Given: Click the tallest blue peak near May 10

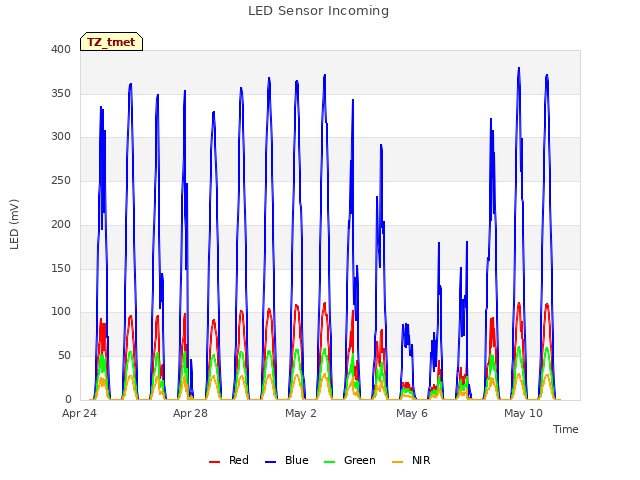Looking at the screenshot, I should [x=519, y=69].
